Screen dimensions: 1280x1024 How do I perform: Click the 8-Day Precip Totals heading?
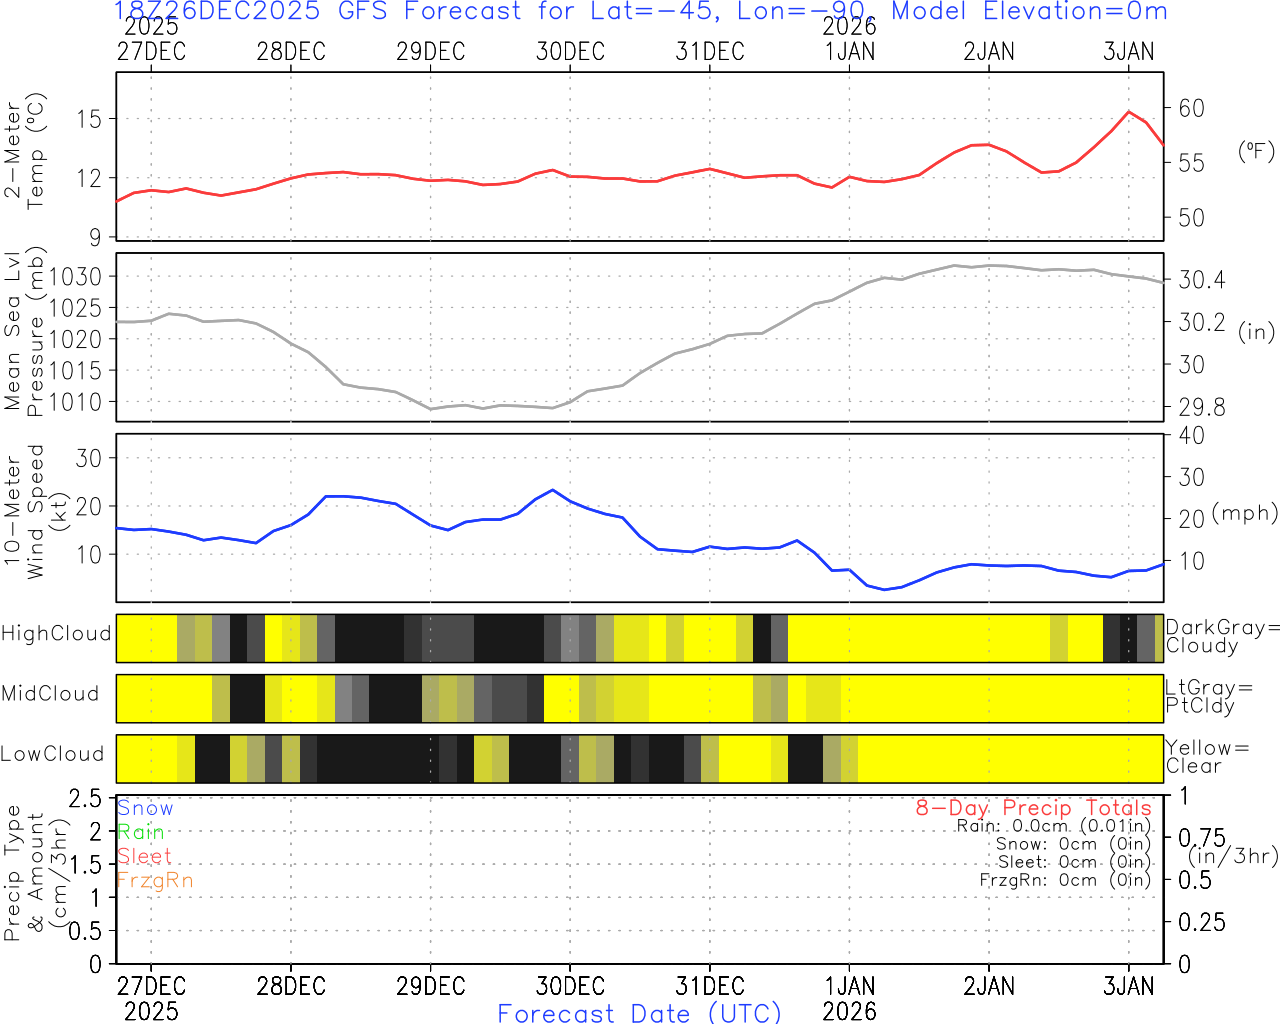1034,808
